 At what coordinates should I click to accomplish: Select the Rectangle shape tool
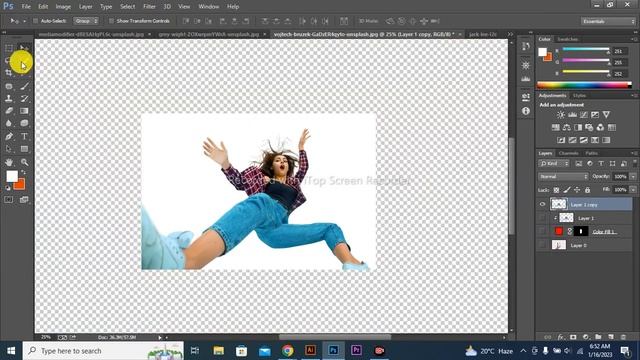(24, 149)
